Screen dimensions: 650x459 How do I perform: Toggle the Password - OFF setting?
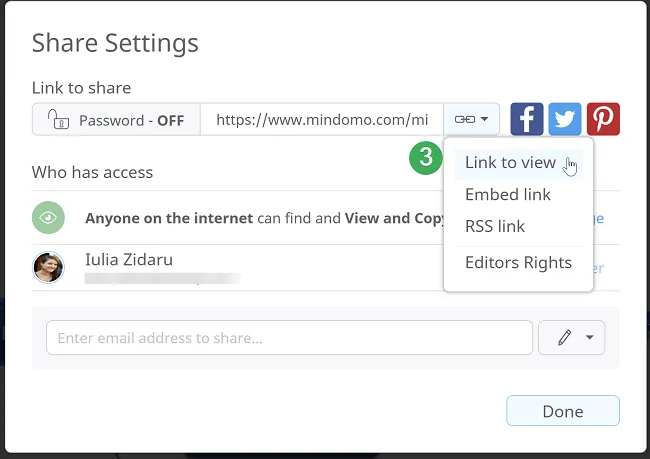pos(116,120)
